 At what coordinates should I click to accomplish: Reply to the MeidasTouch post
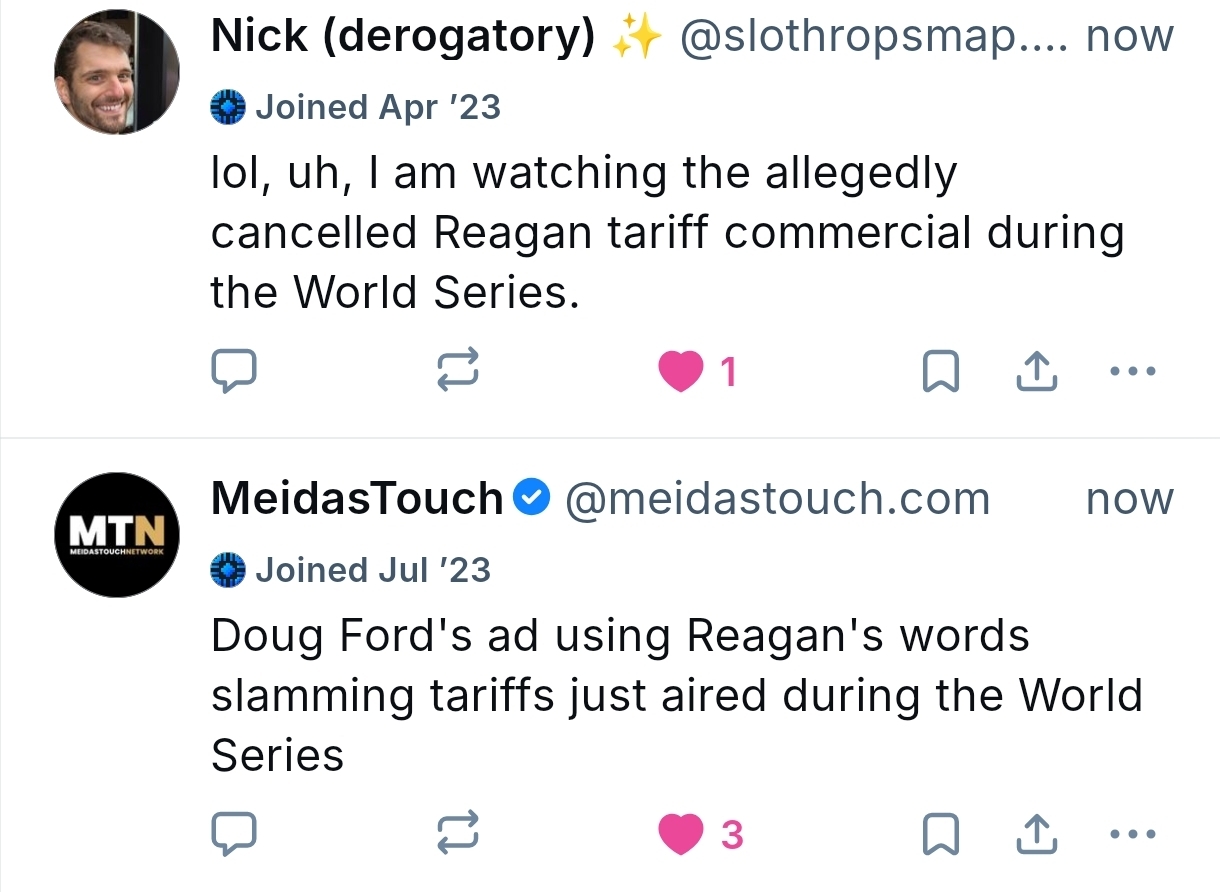(x=234, y=834)
